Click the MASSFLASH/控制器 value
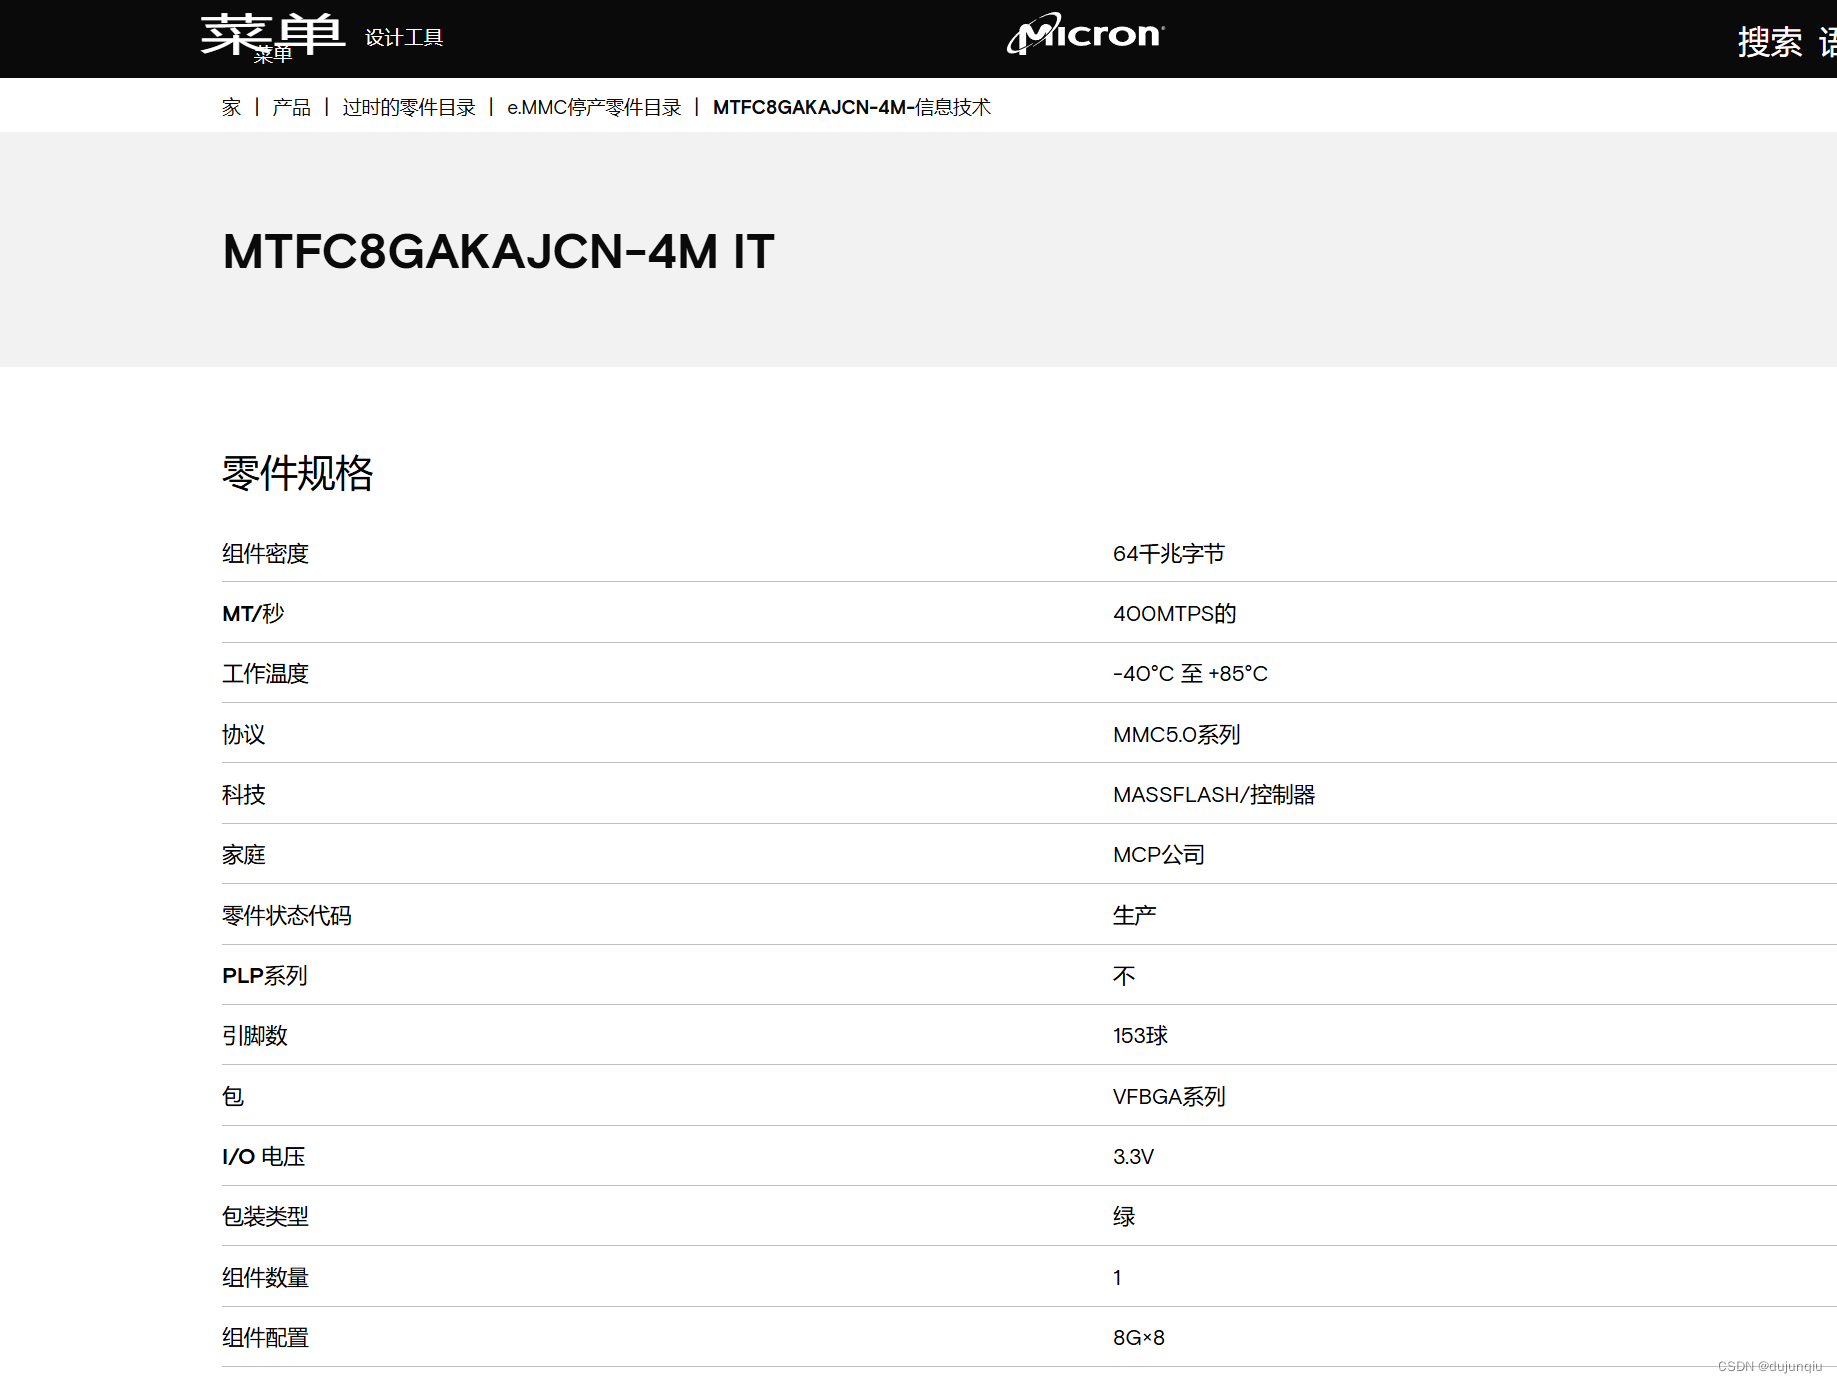The image size is (1837, 1383). coord(1214,794)
